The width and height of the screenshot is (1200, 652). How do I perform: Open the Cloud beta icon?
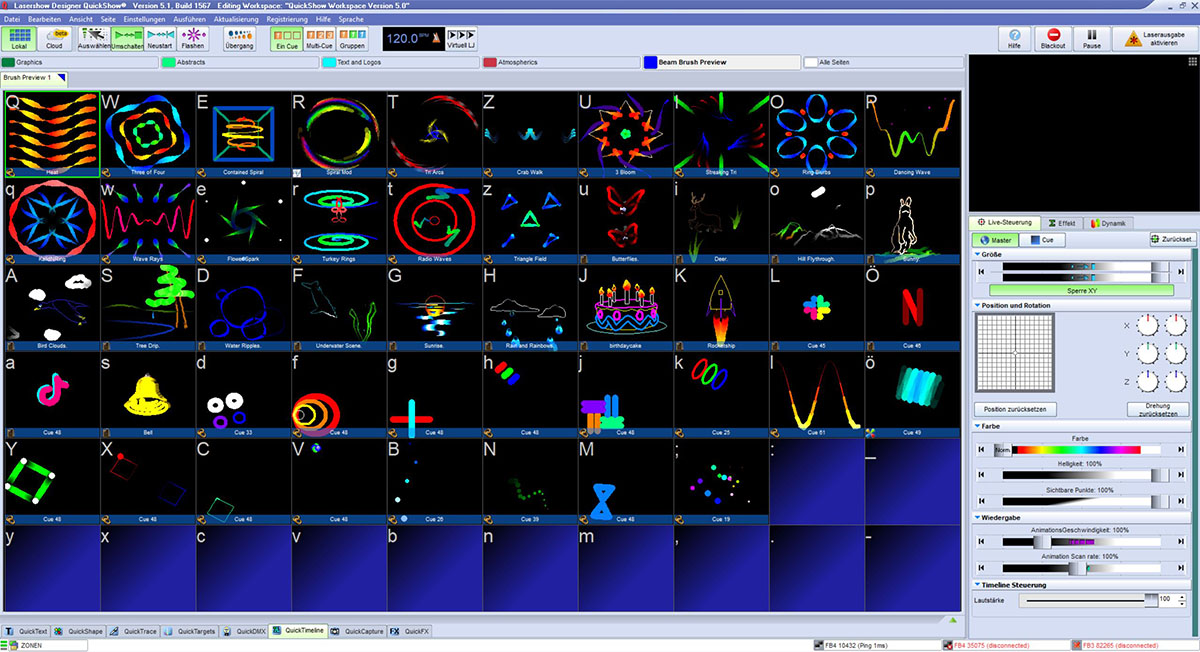(54, 38)
